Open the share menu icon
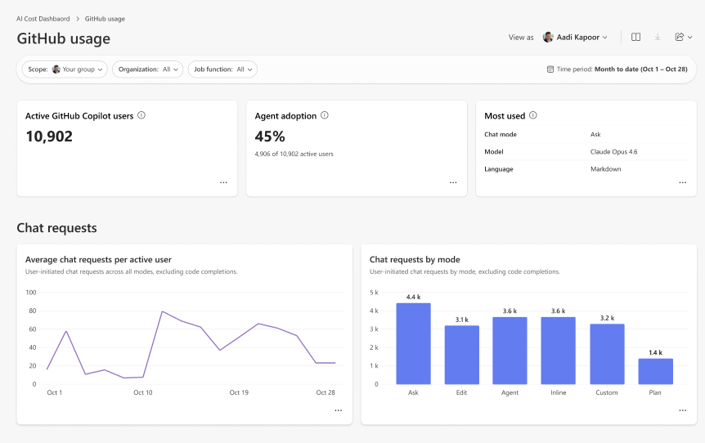 point(679,37)
